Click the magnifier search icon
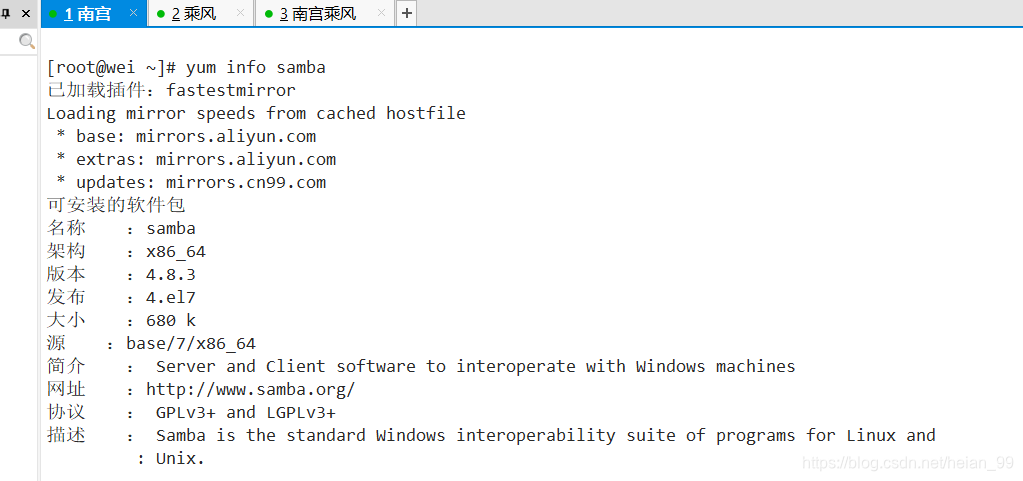The height and width of the screenshot is (481, 1023). (27, 42)
